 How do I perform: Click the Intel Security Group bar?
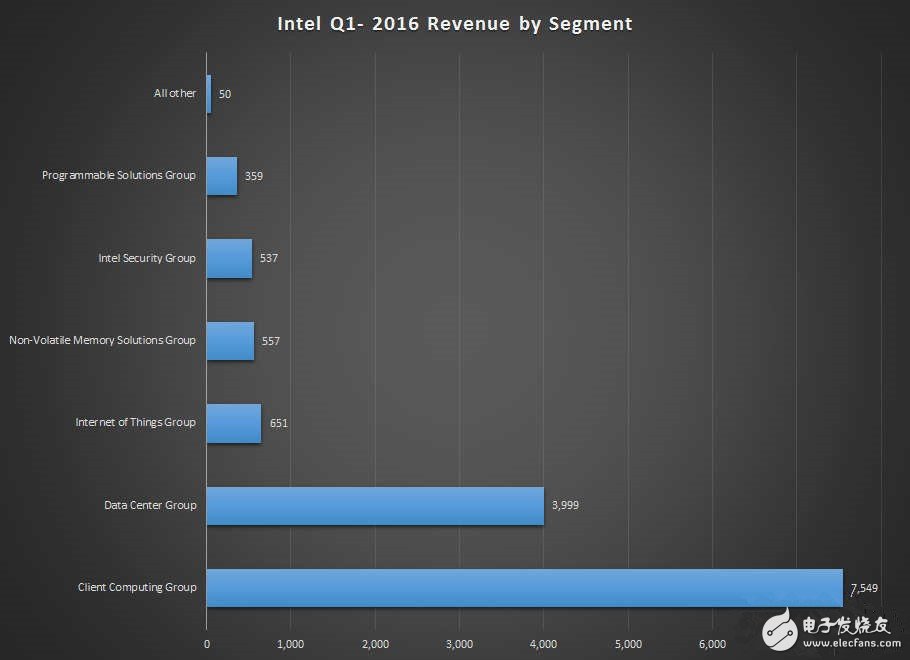point(229,258)
